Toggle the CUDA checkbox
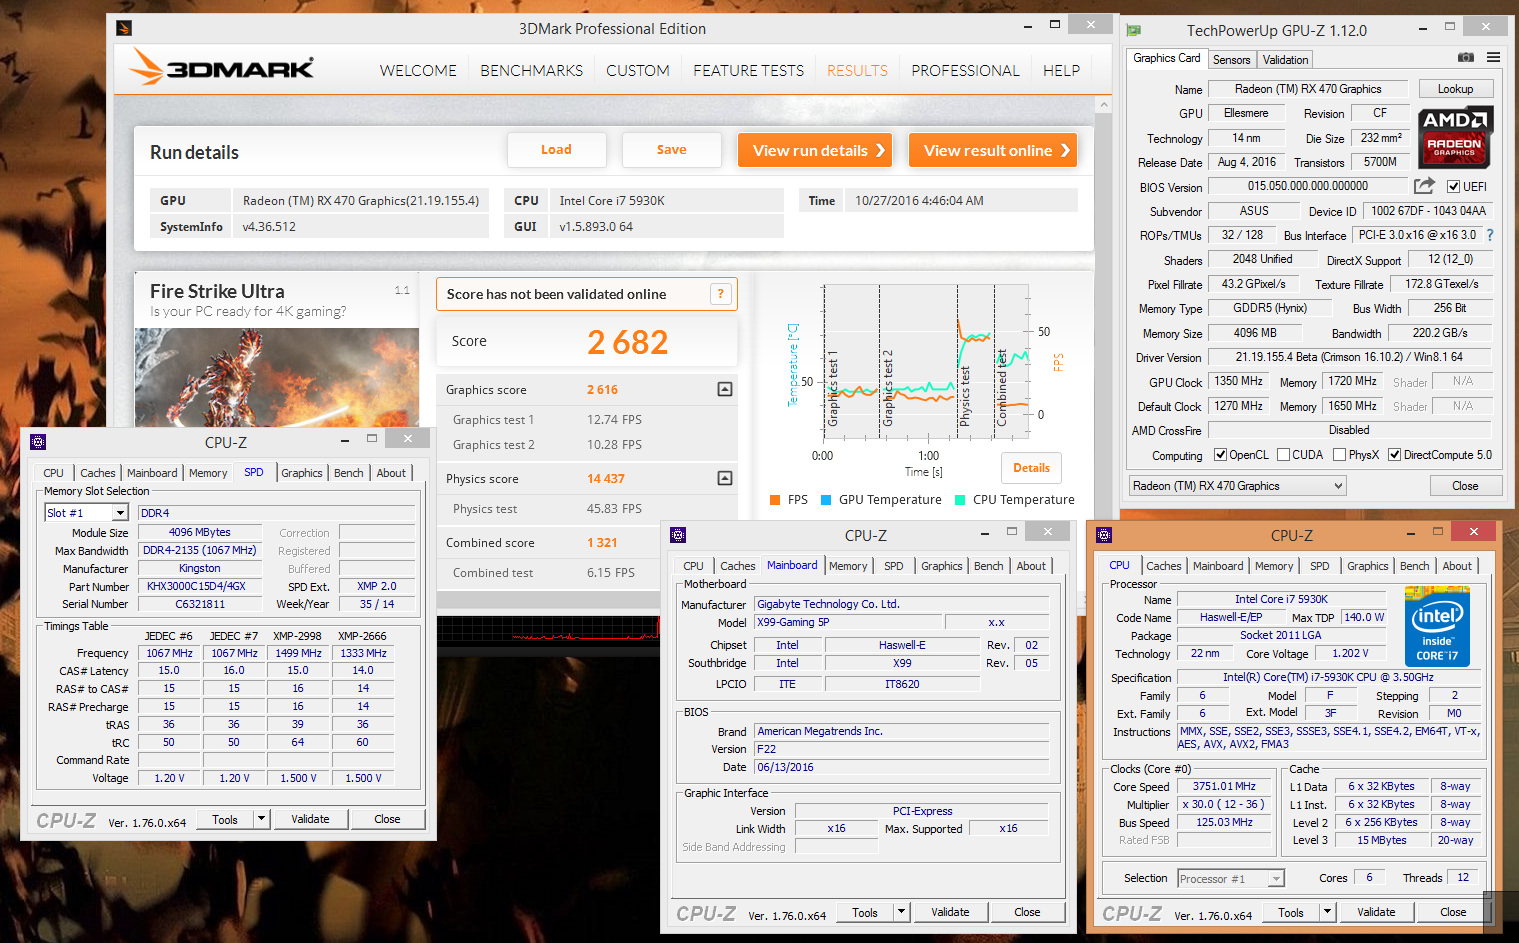The width and height of the screenshot is (1519, 943). pyautogui.click(x=1283, y=455)
